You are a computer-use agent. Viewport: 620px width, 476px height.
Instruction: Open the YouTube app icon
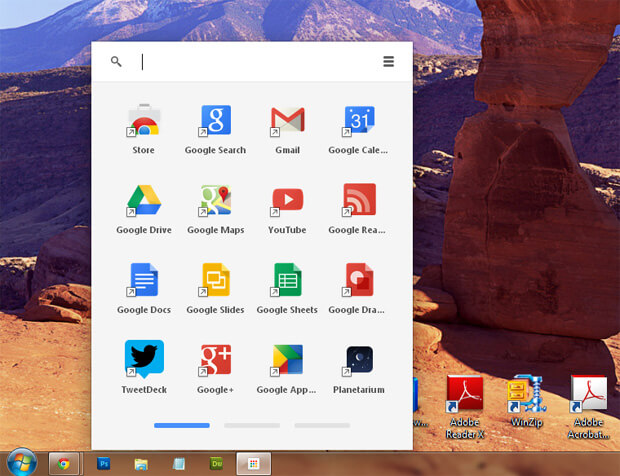[287, 200]
